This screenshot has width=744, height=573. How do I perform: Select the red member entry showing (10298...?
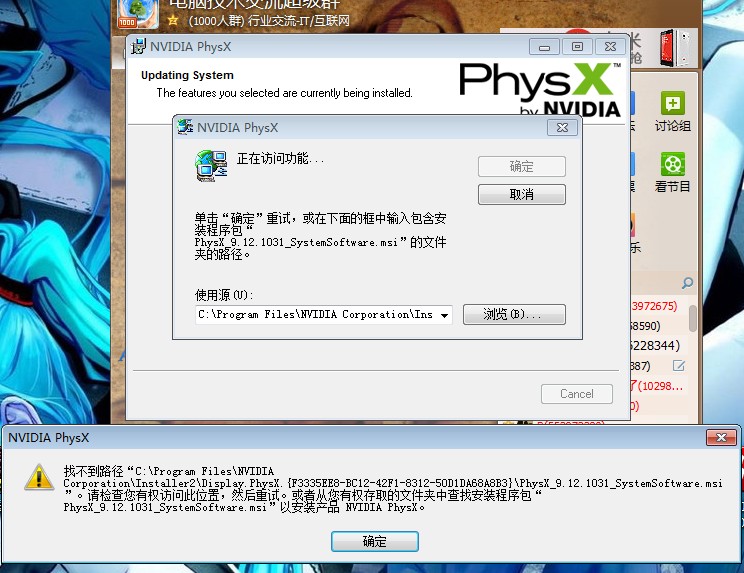point(657,386)
